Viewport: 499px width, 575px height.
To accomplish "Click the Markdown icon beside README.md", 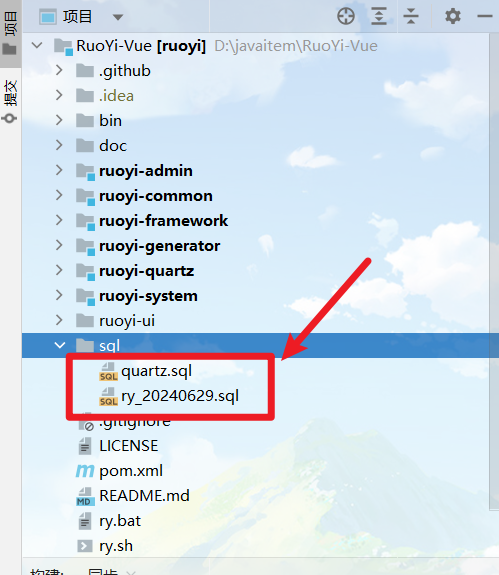I will coord(85,496).
